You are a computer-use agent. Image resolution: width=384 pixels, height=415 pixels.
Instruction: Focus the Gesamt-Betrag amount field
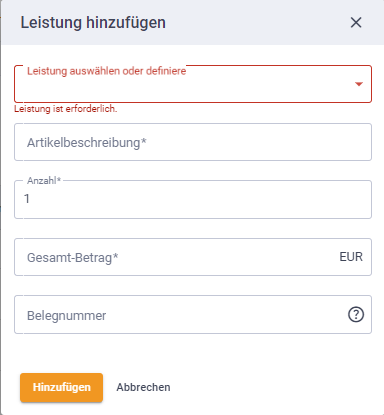point(193,257)
